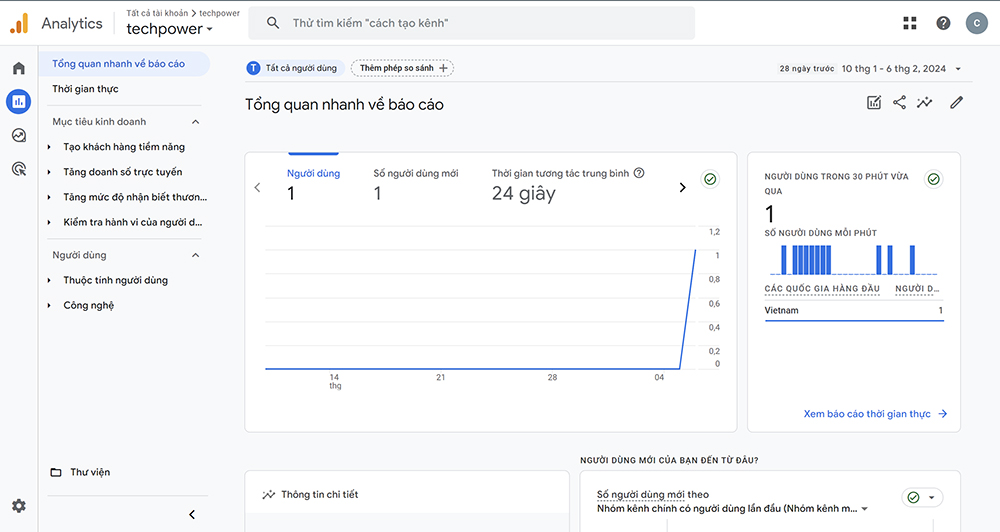Select Thời gian thực menu item
Viewport: 1000px width, 532px height.
[x=85, y=89]
